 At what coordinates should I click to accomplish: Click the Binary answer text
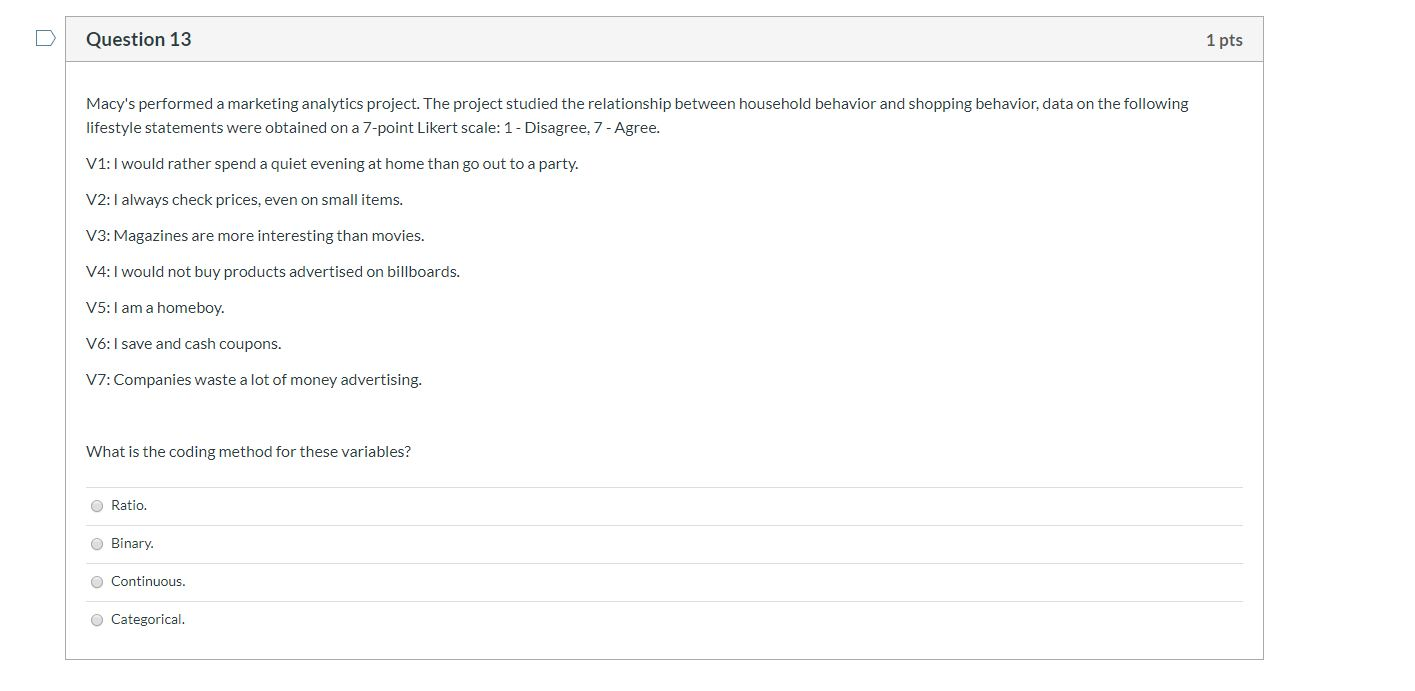pyautogui.click(x=132, y=543)
